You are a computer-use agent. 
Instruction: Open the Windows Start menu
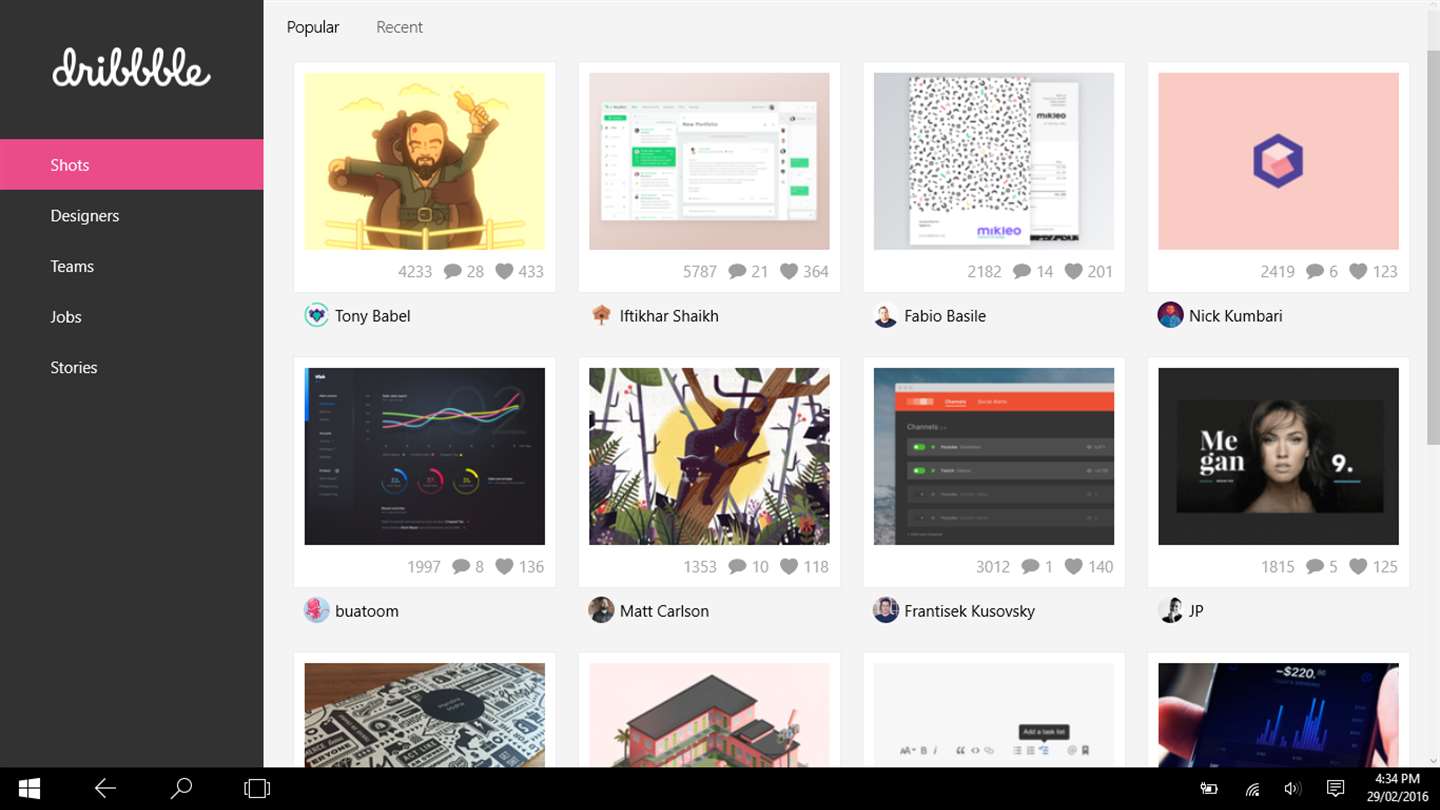[x=29, y=789]
